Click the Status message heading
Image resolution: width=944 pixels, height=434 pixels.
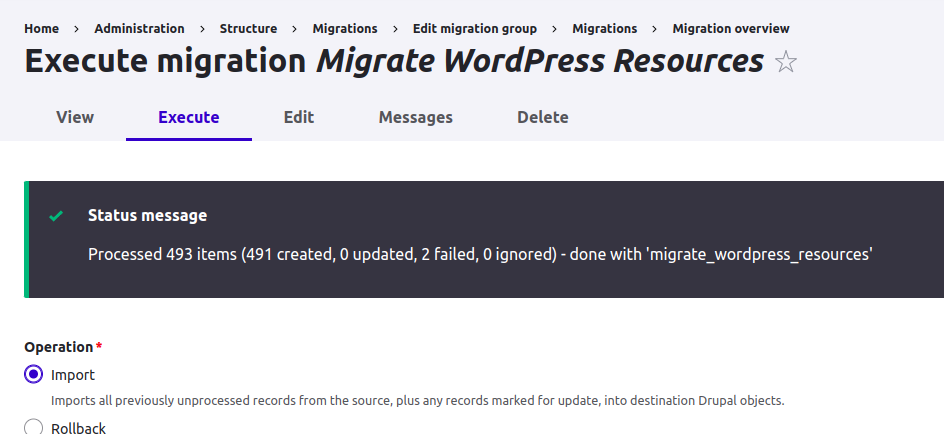(148, 215)
